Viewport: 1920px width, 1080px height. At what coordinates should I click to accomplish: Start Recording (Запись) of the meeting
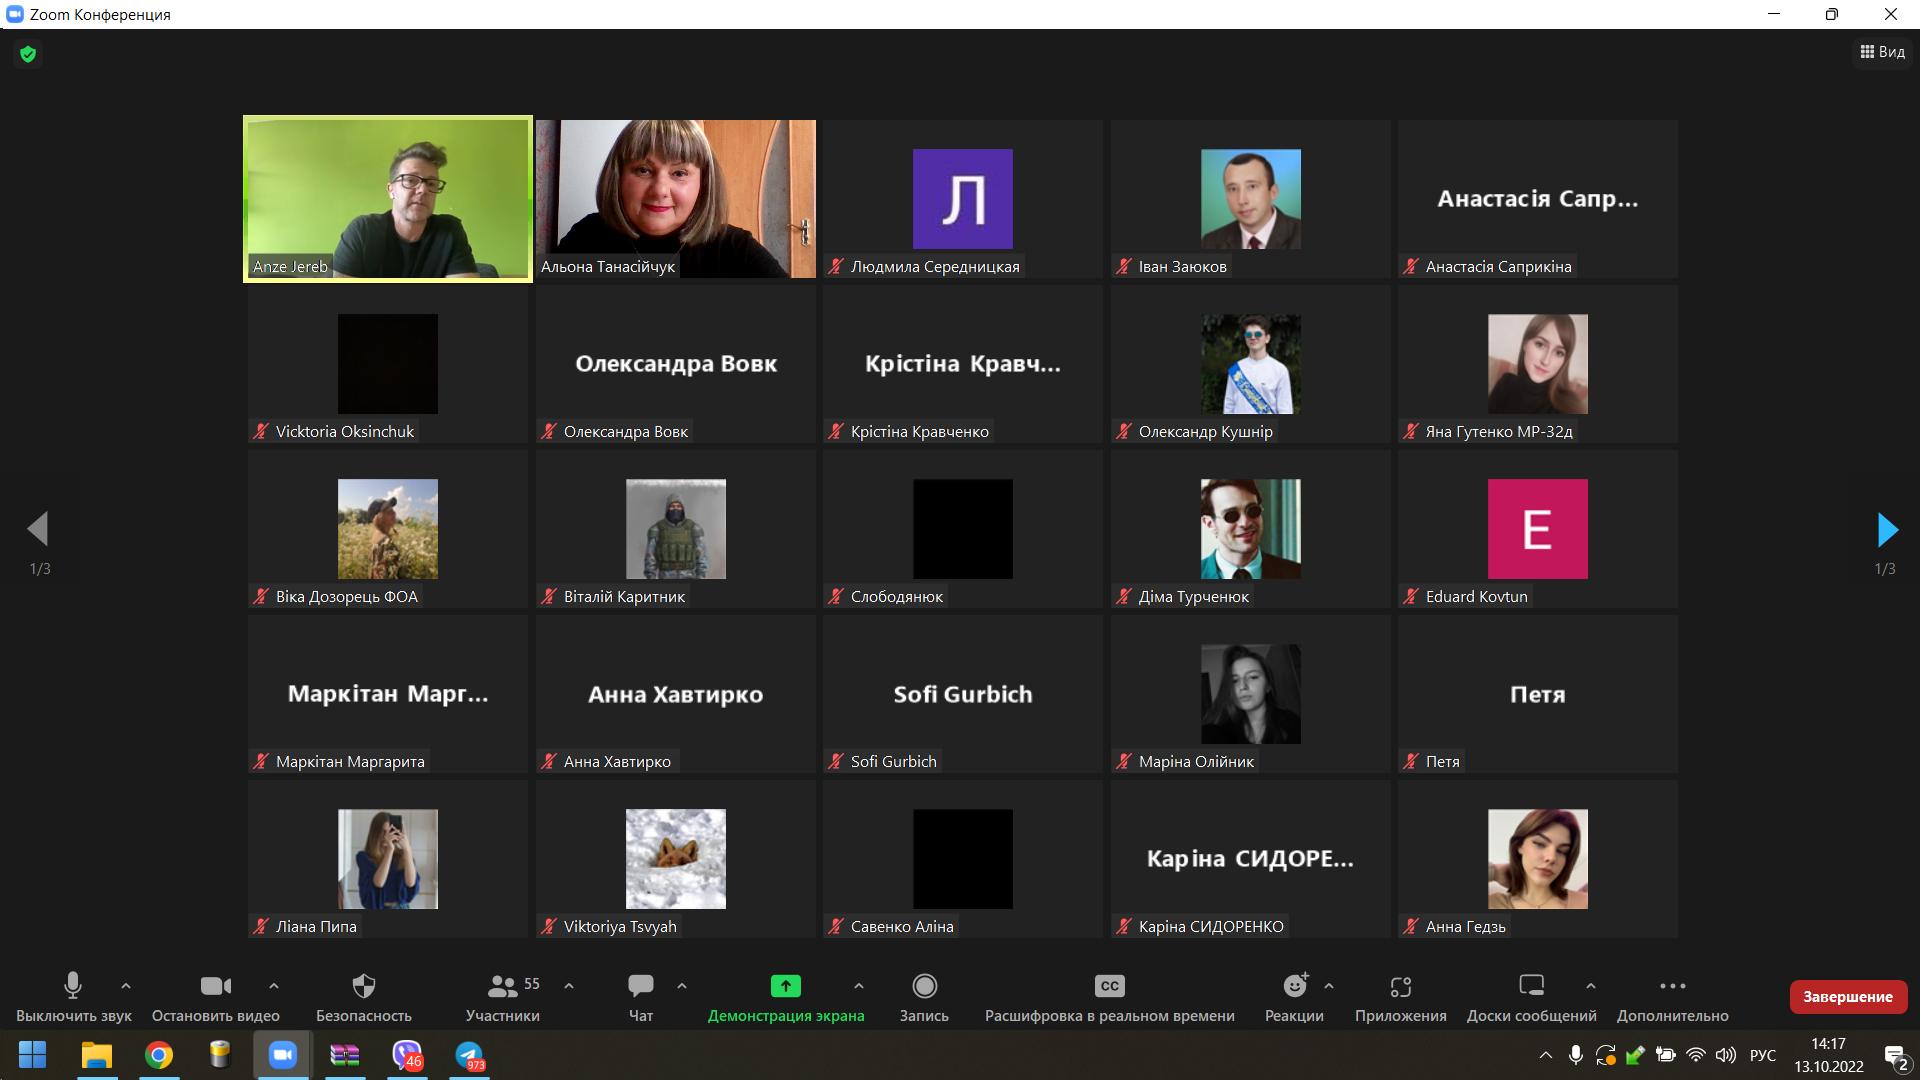click(x=924, y=987)
